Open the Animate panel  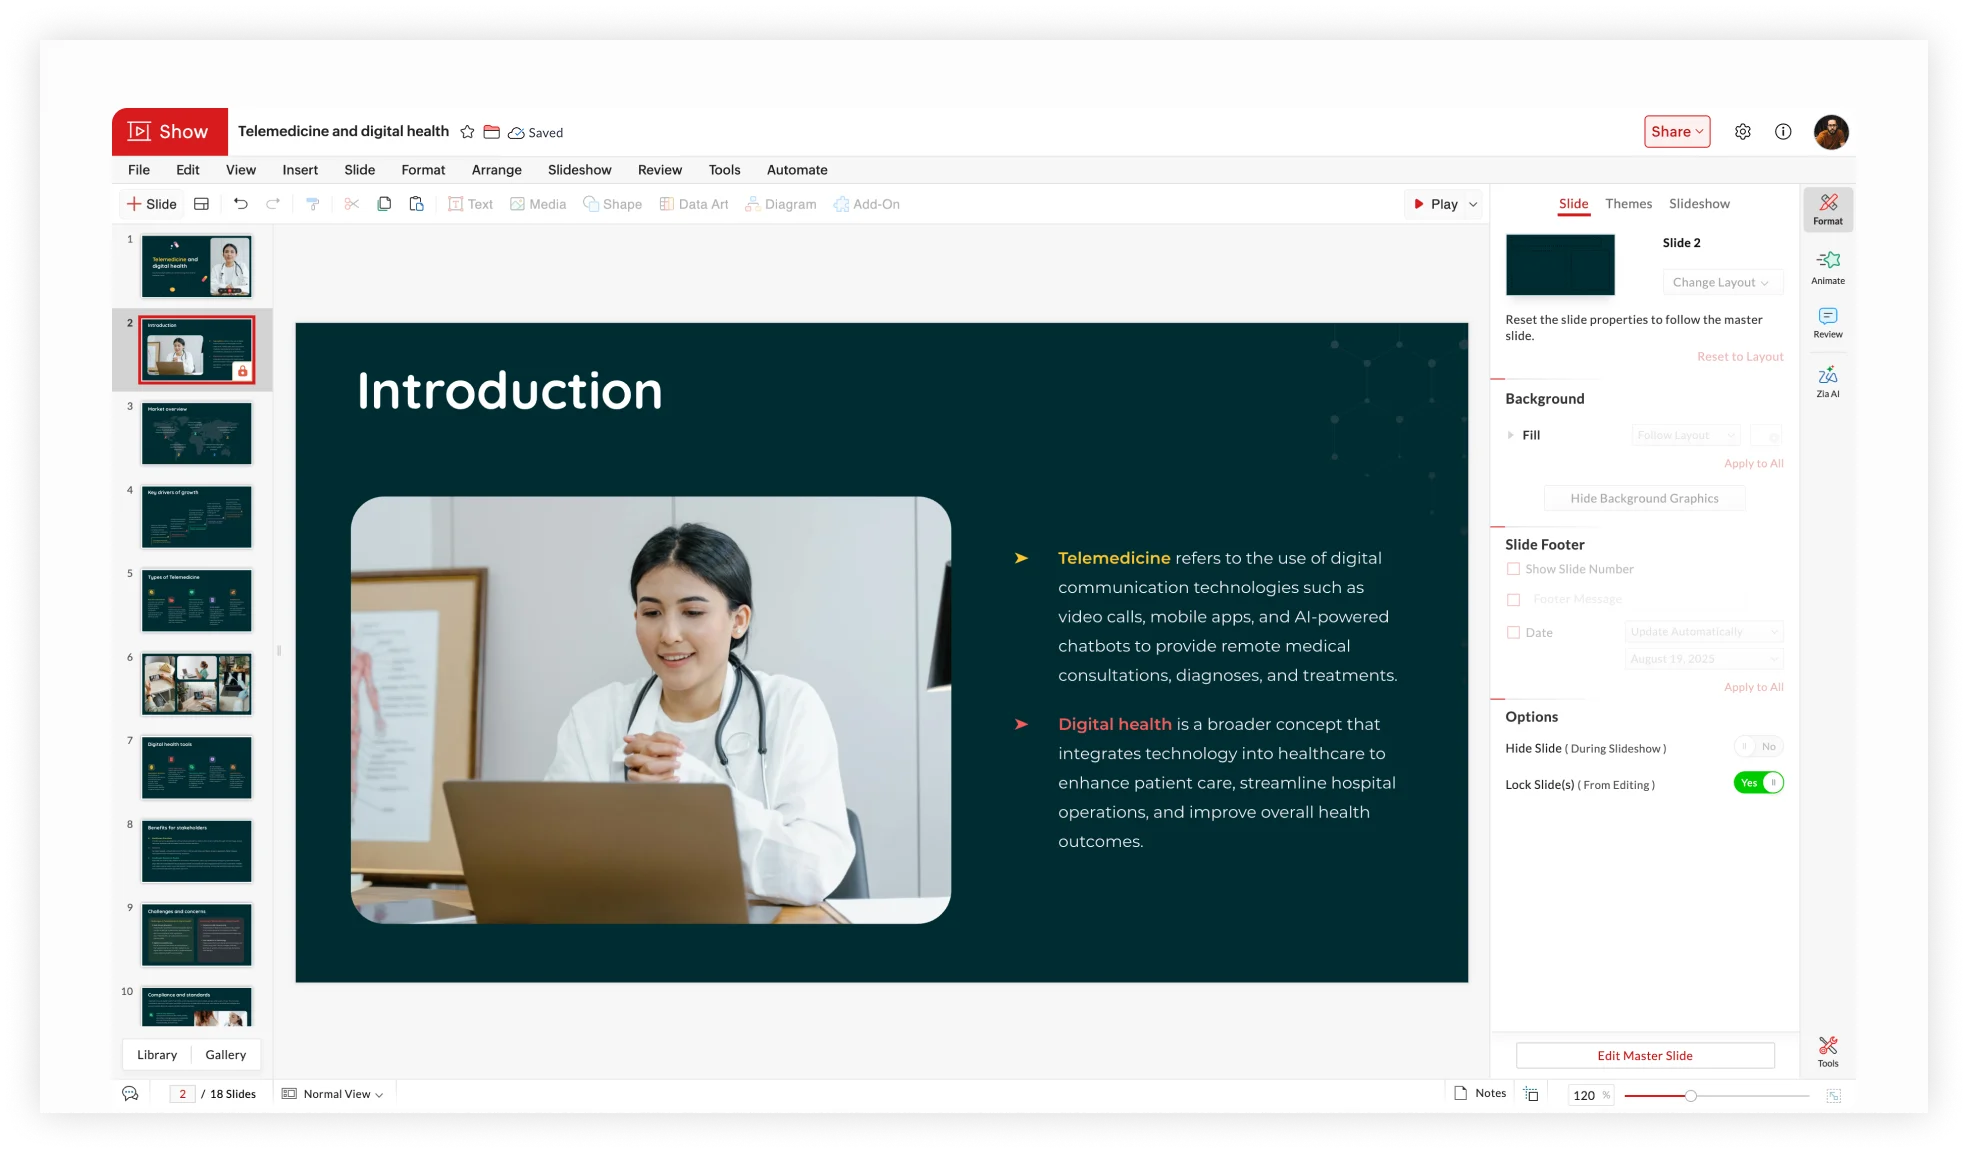coord(1828,266)
